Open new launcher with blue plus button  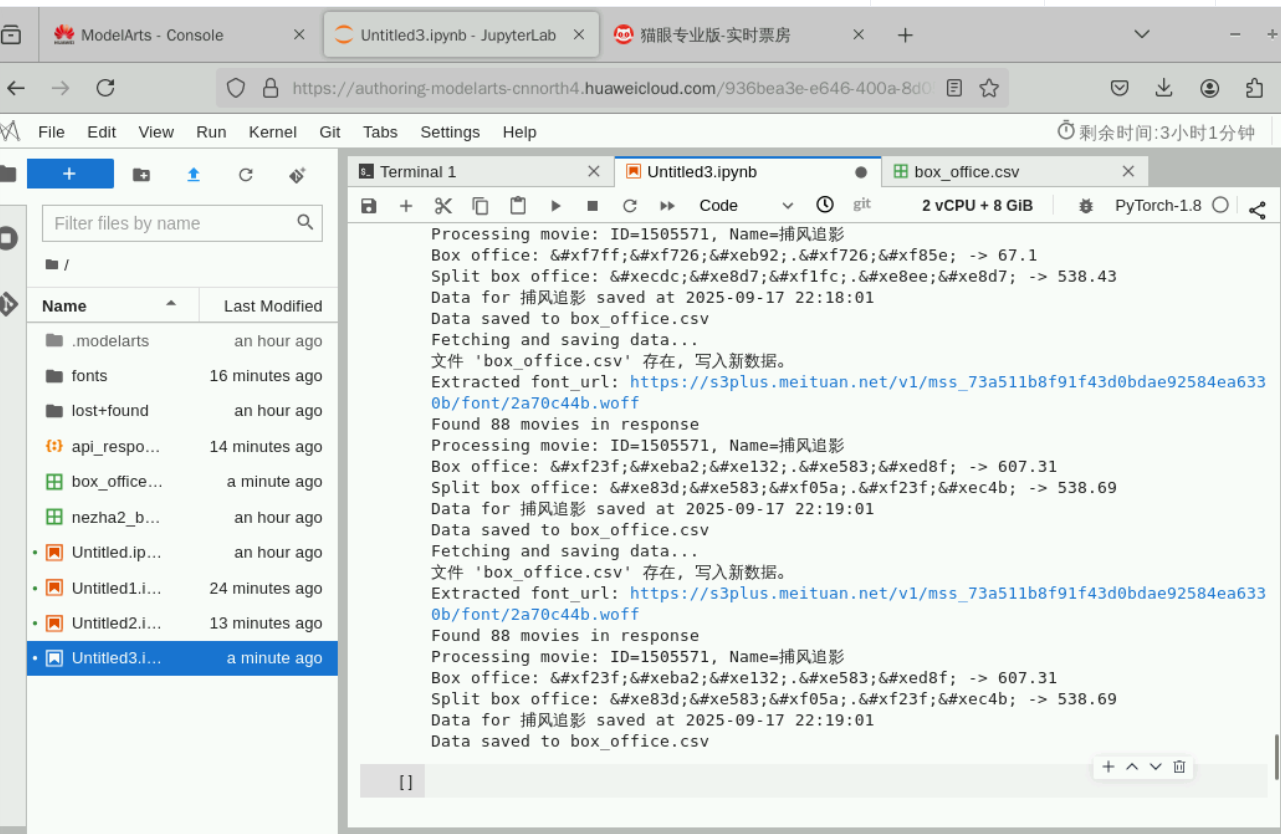tap(70, 174)
